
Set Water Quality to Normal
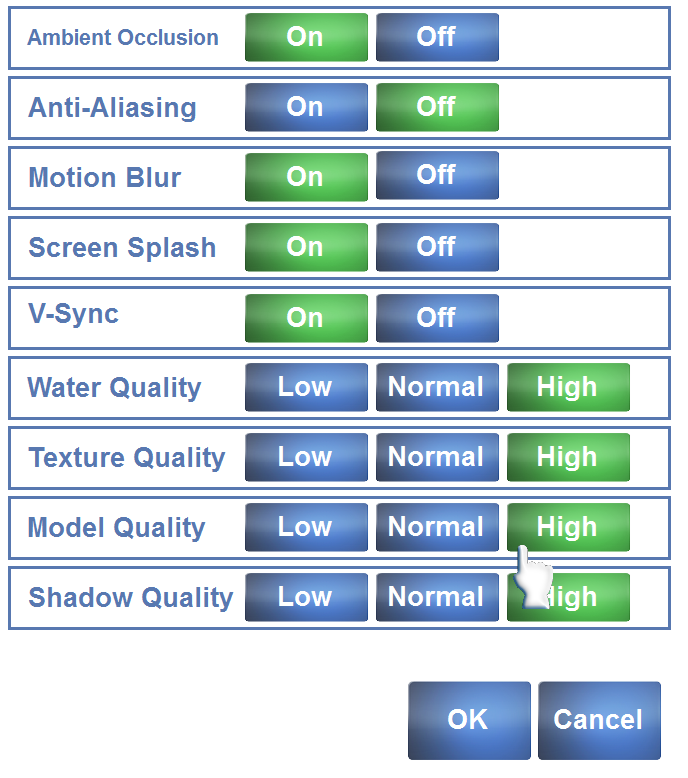pos(437,388)
